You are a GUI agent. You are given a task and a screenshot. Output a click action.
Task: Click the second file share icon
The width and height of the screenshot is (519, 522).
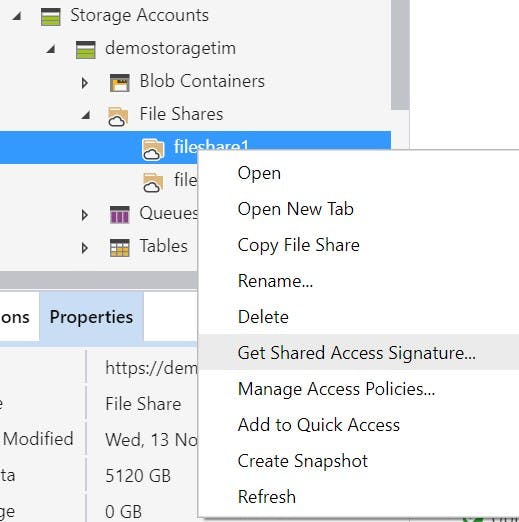153,183
